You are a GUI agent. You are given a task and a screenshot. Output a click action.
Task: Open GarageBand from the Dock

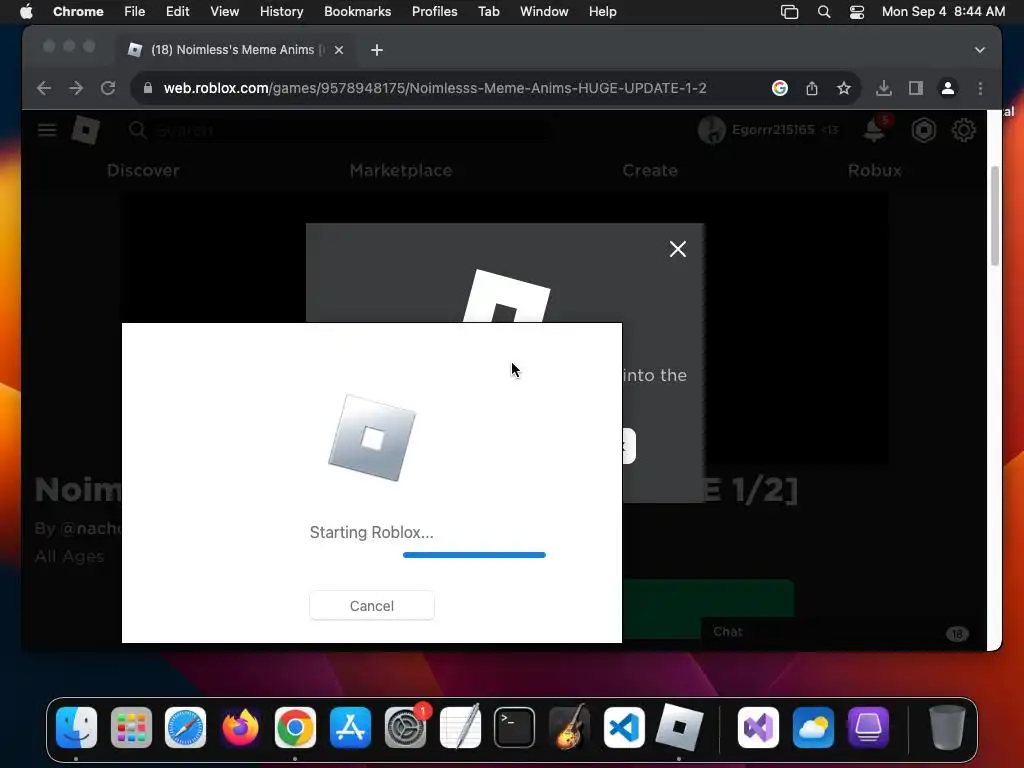coord(569,727)
